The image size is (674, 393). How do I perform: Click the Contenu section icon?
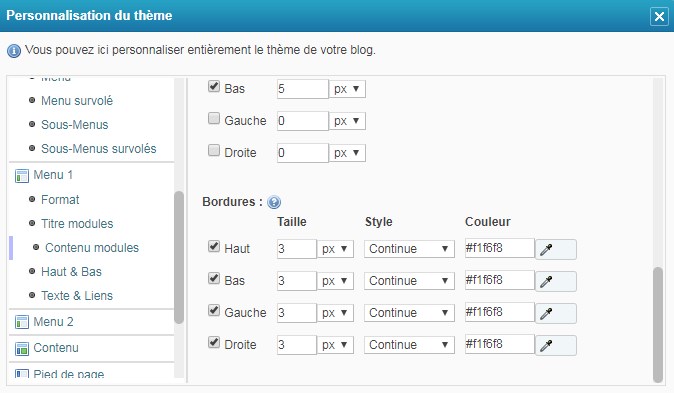[x=21, y=348]
